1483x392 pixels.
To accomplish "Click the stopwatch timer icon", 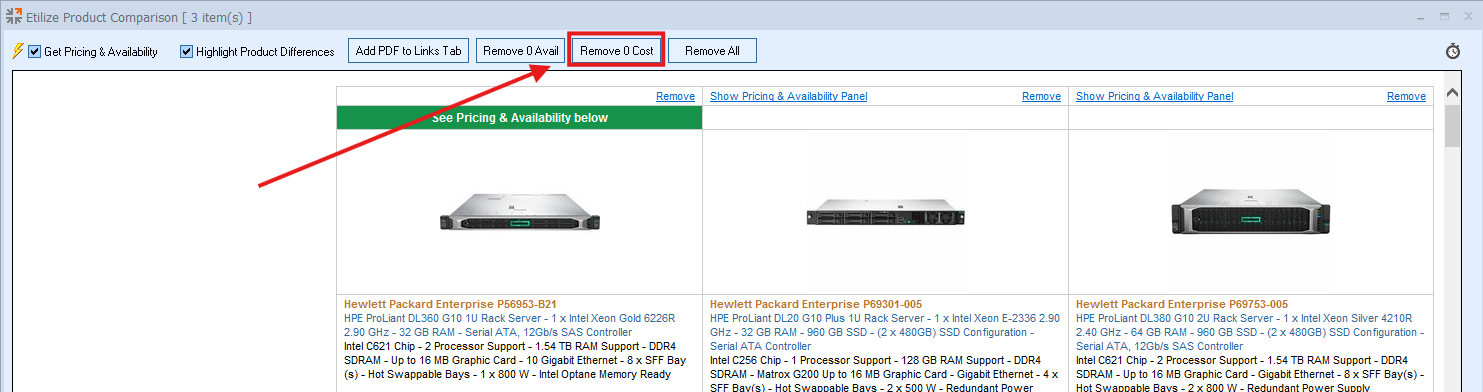I will click(1453, 51).
